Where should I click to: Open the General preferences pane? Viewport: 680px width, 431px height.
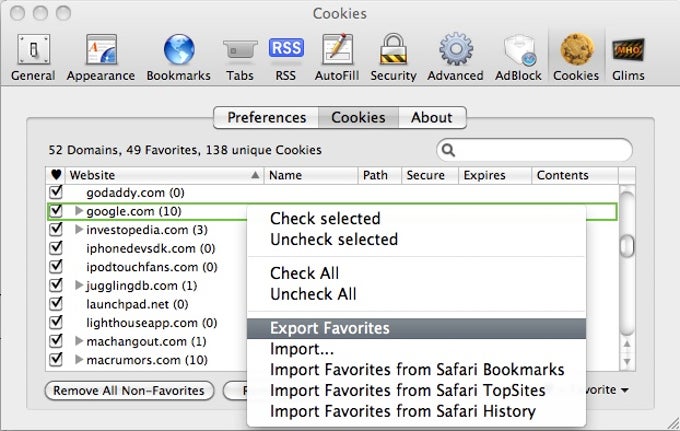[x=32, y=56]
